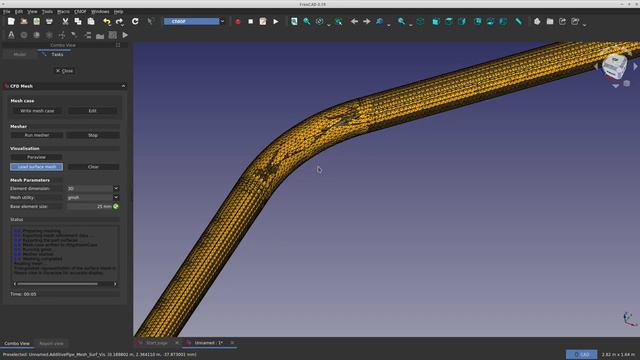Set the top view cube icon

pos(449,21)
